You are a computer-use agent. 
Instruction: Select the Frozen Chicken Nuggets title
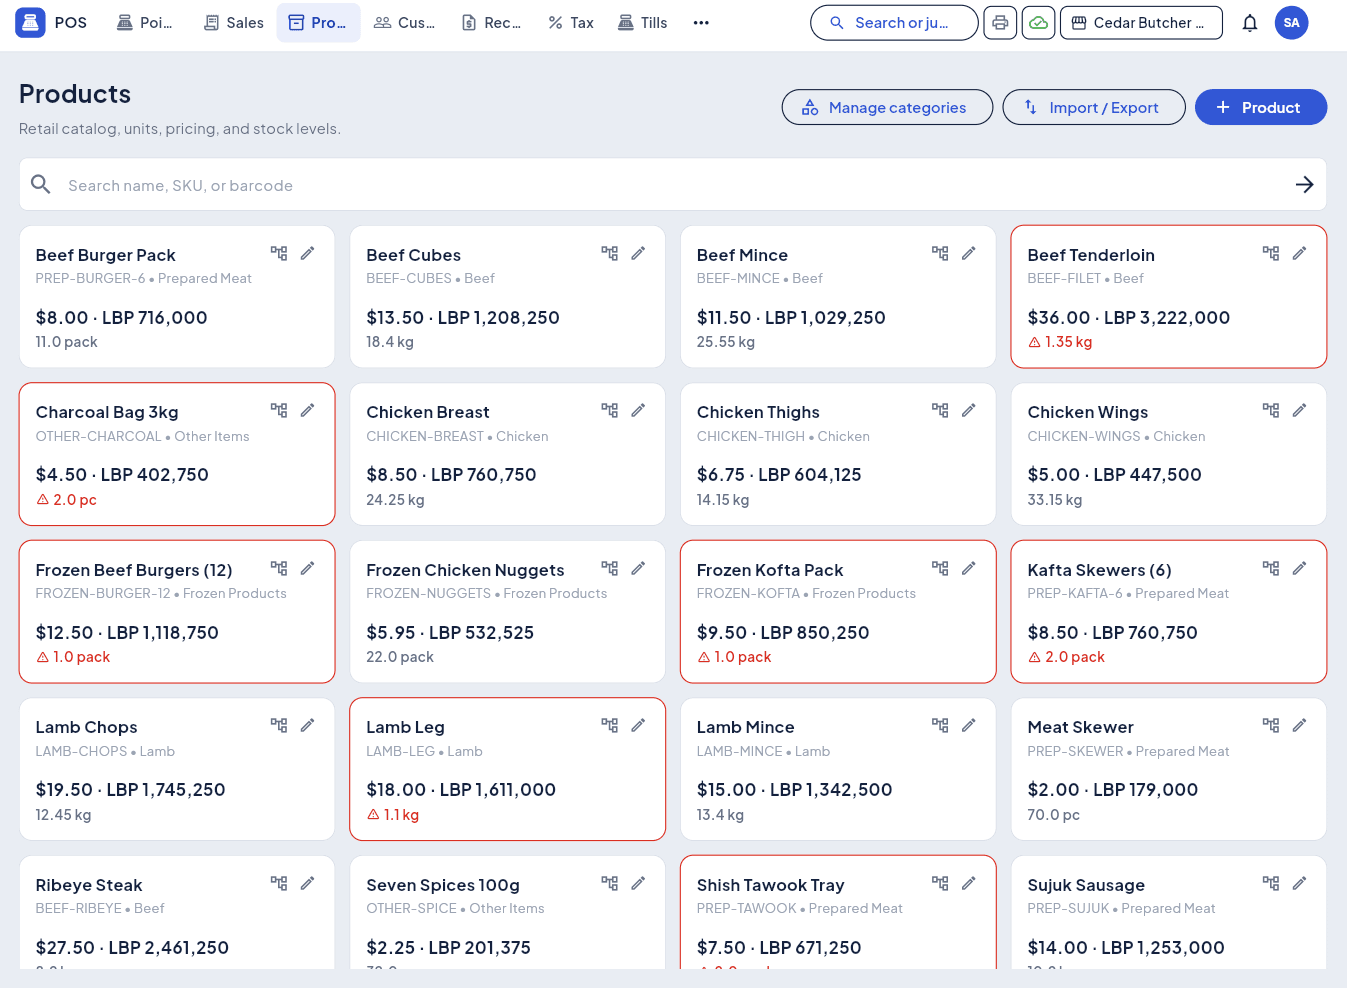pyautogui.click(x=465, y=570)
